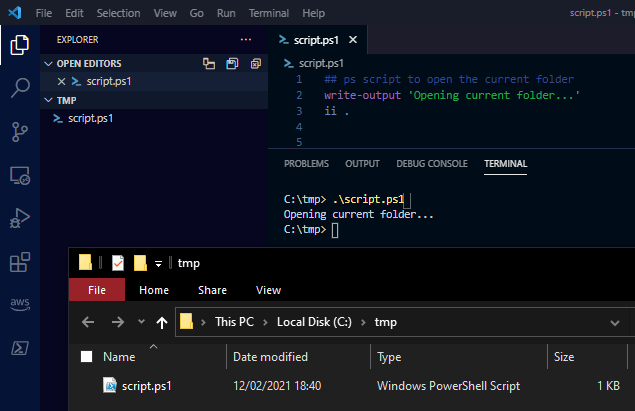Image resolution: width=635 pixels, height=411 pixels.
Task: Open Home ribbon tab in File Explorer
Action: (x=153, y=290)
